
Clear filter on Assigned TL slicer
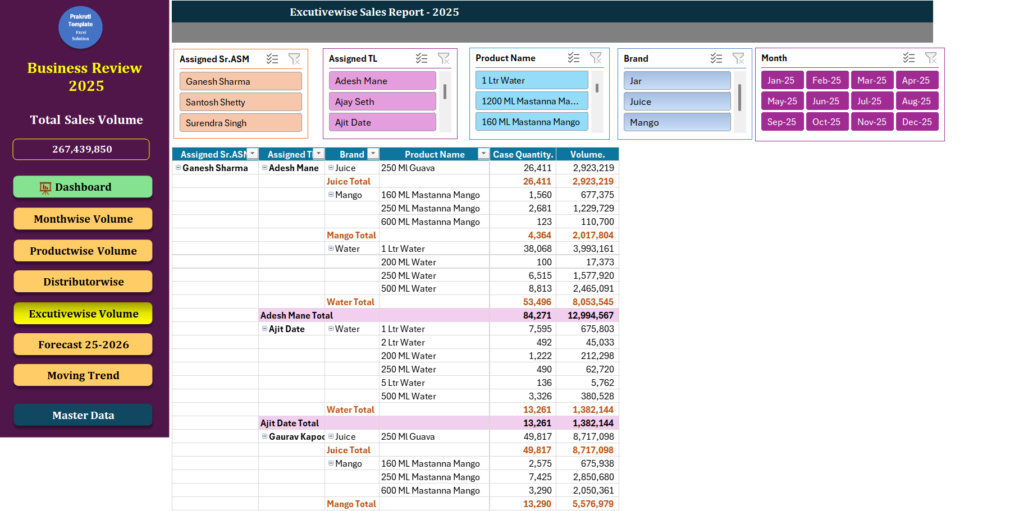[x=443, y=58]
